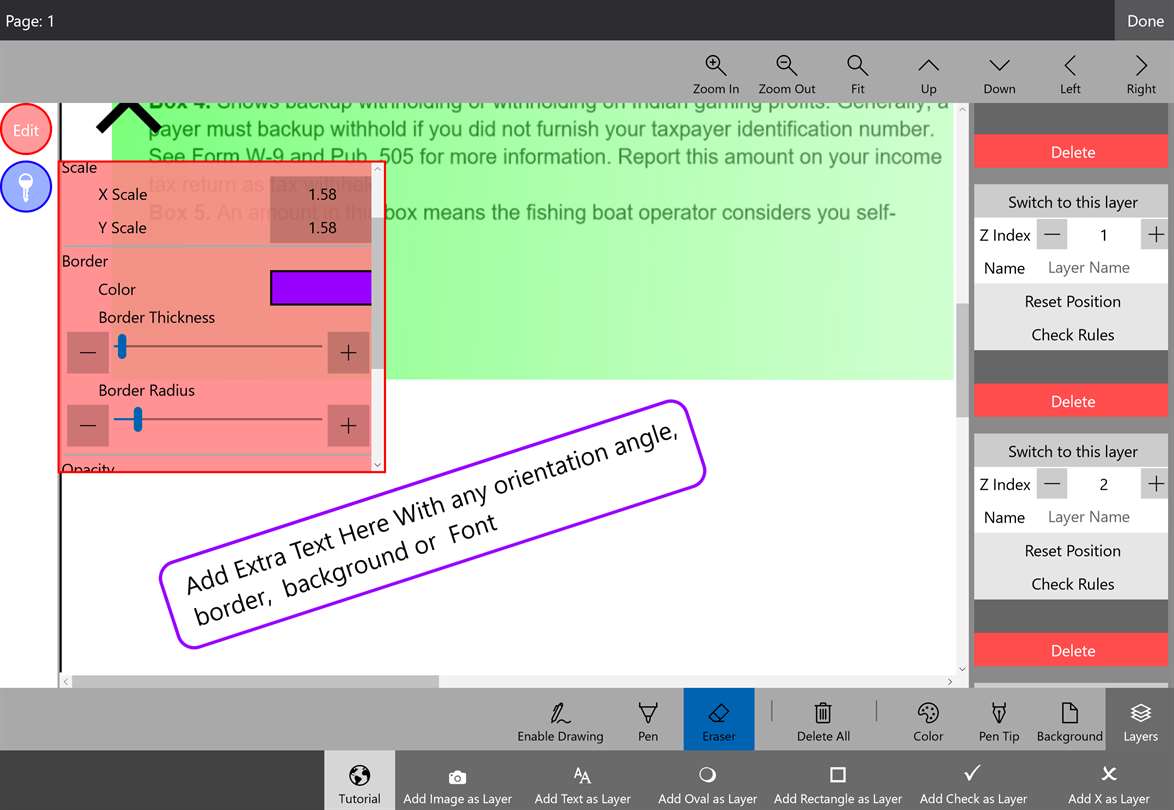Click the Zoom In magnifier icon
This screenshot has width=1174, height=810.
[x=715, y=65]
